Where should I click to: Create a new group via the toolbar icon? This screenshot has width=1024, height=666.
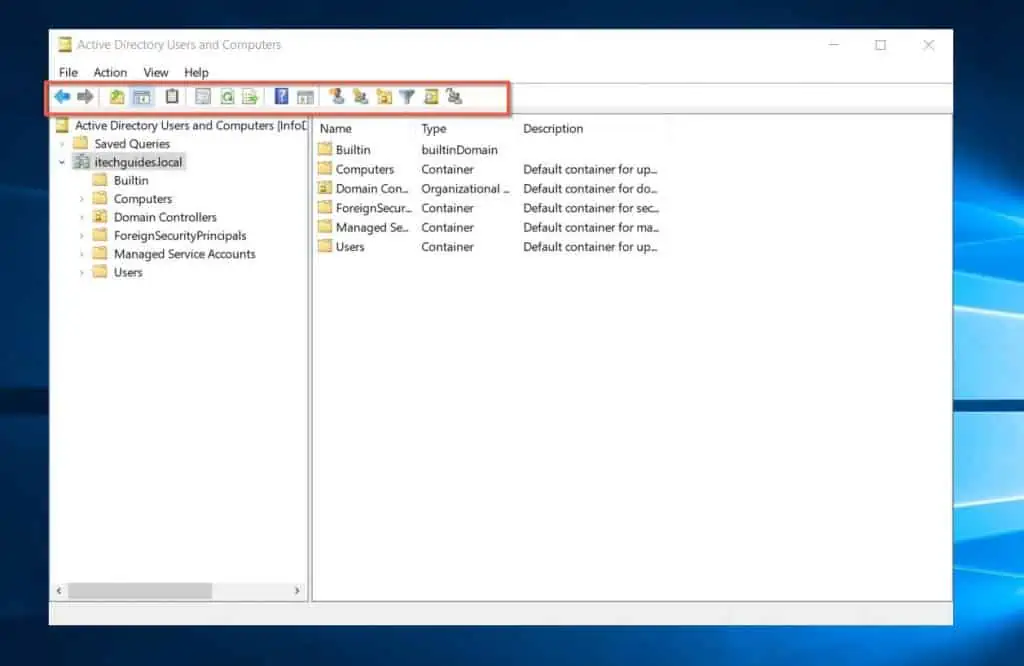[360, 97]
